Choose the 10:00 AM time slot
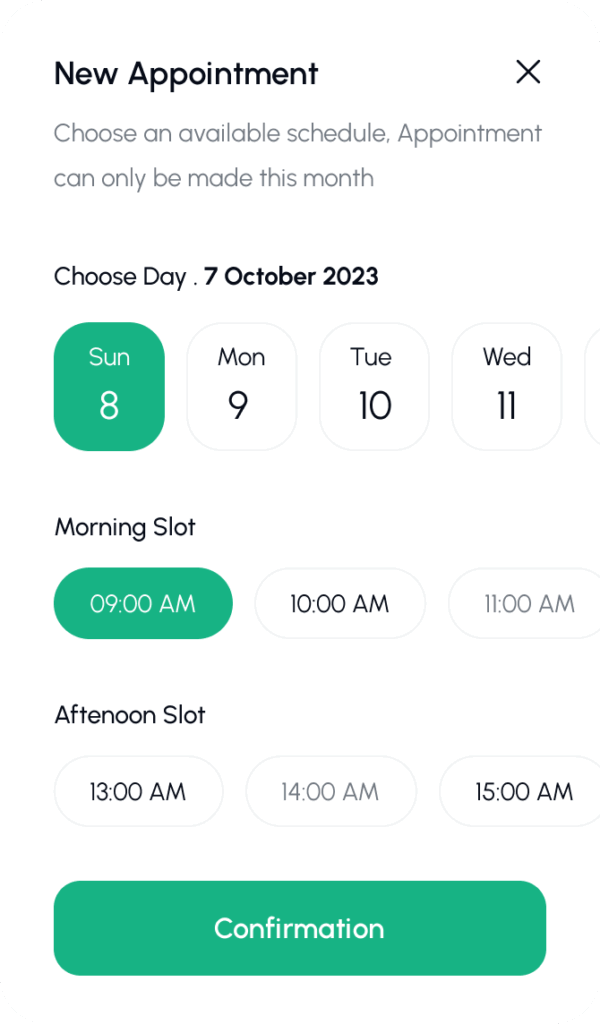Viewport: 600px width, 1024px height. pos(340,603)
